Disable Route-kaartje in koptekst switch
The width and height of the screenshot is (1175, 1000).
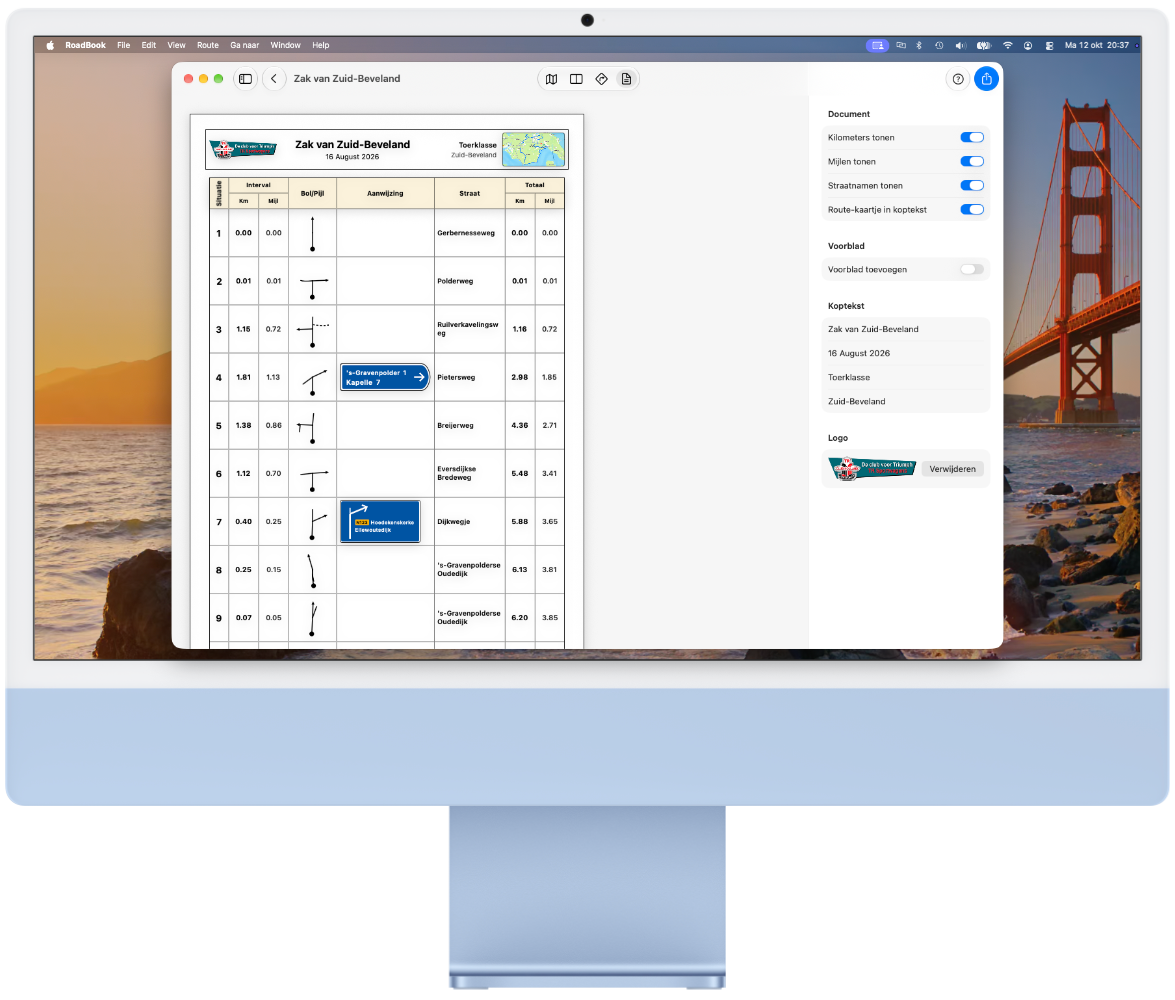pyautogui.click(x=972, y=209)
